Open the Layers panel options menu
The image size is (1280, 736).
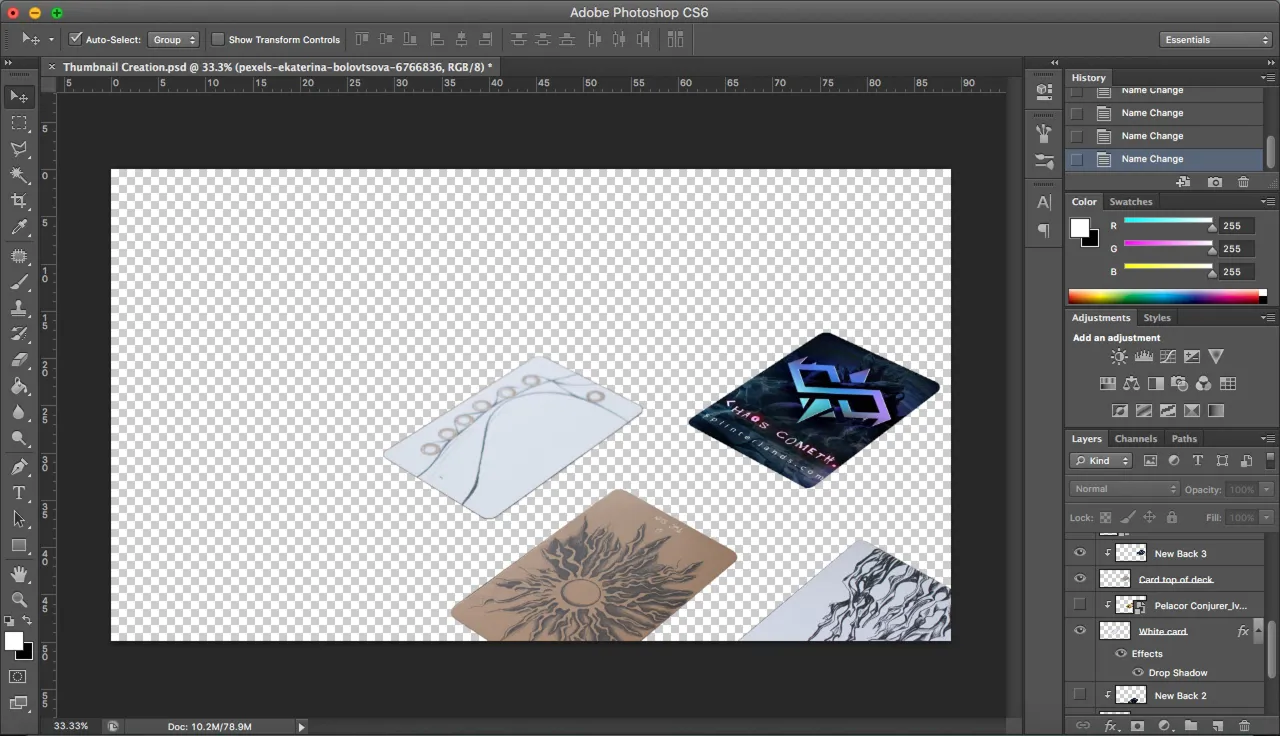pyautogui.click(x=1268, y=439)
